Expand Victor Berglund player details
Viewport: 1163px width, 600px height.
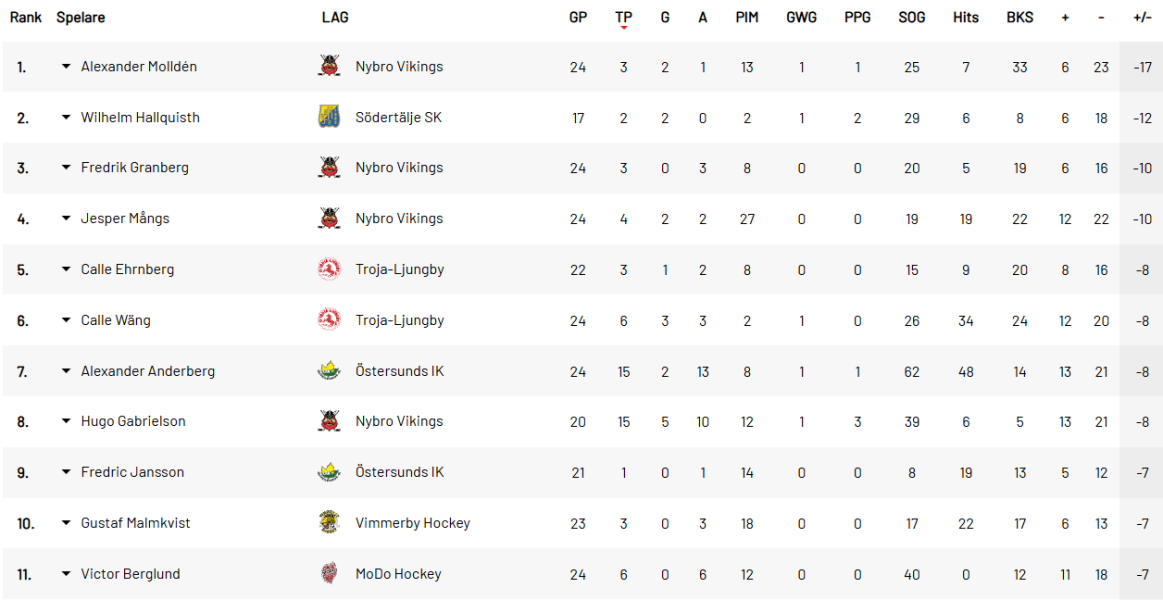pos(66,574)
